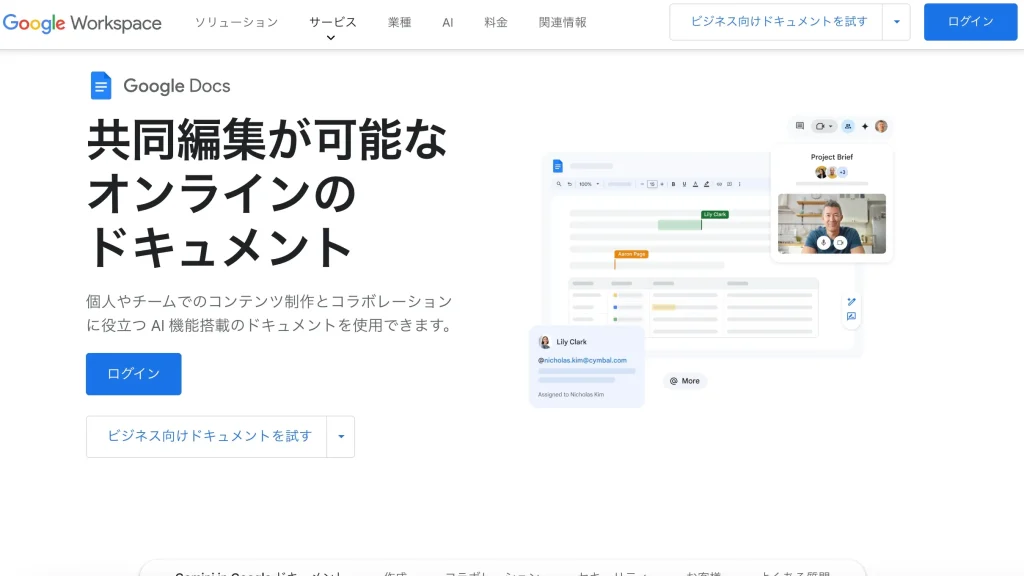
Task: Go to the 料金 page
Action: point(496,22)
